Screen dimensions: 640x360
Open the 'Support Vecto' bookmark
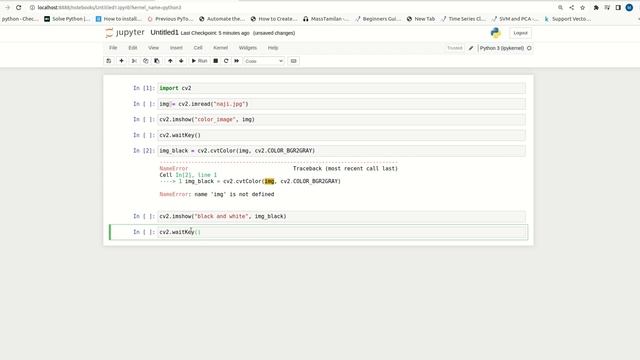(567, 19)
